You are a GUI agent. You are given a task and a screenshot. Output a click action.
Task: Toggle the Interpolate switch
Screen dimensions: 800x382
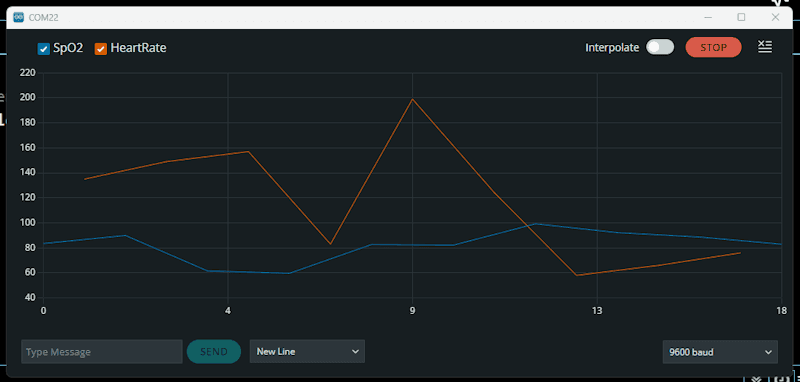(x=660, y=47)
